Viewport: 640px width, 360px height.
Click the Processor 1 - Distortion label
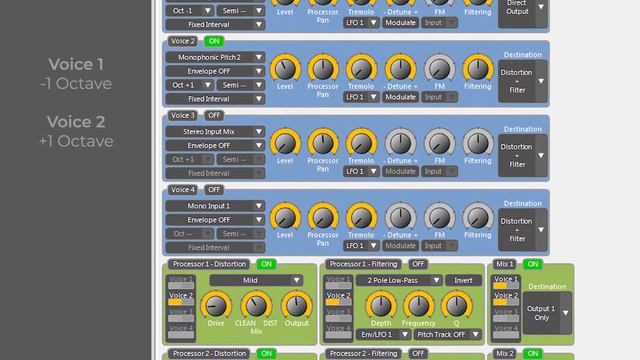click(x=209, y=264)
